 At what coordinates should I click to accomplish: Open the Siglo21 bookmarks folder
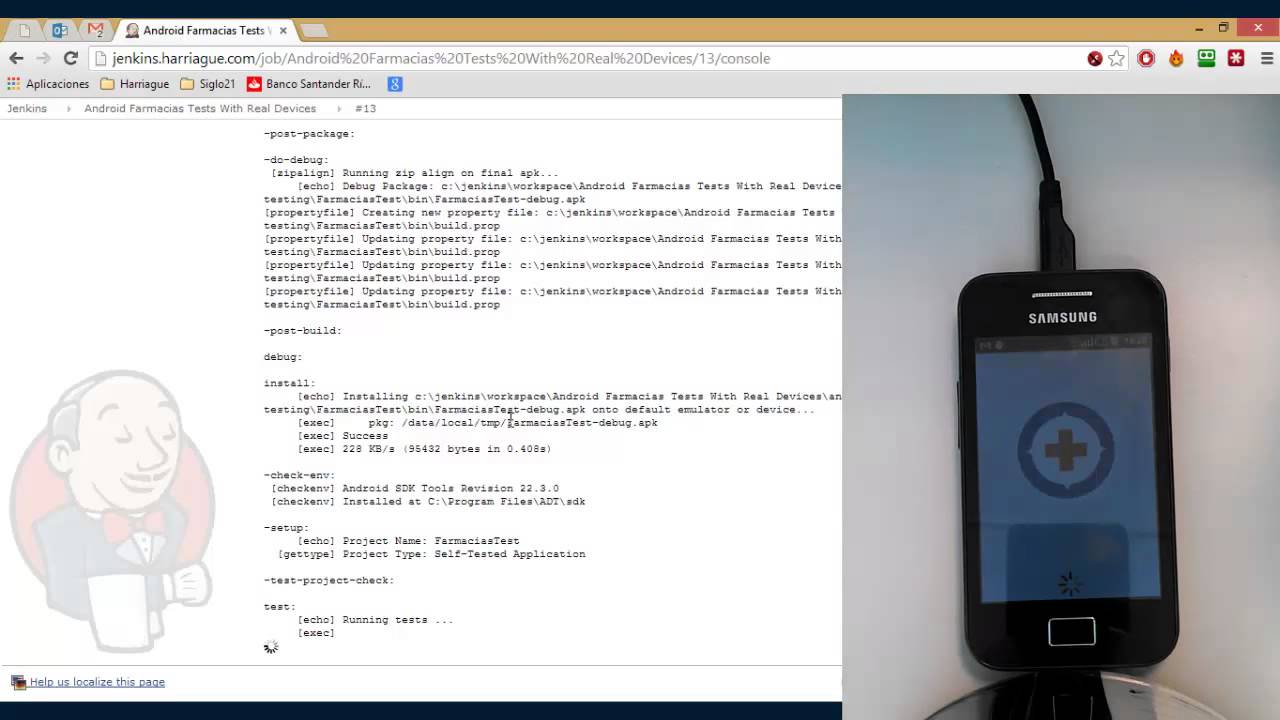[x=208, y=84]
